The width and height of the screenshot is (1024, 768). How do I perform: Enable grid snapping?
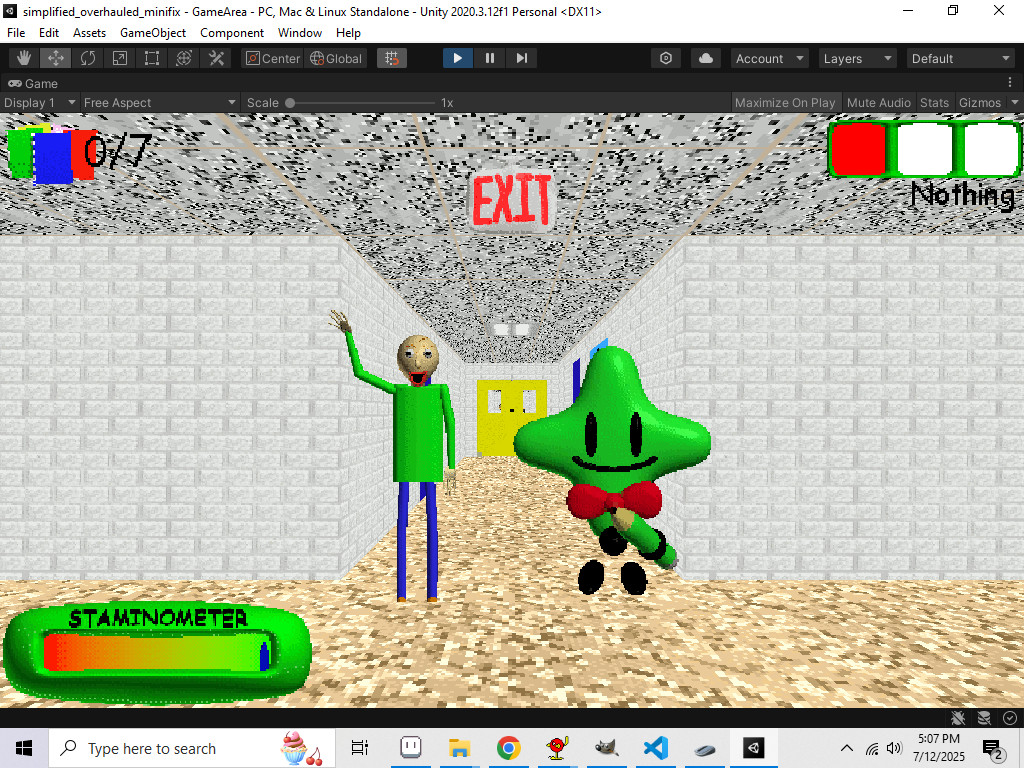click(391, 58)
